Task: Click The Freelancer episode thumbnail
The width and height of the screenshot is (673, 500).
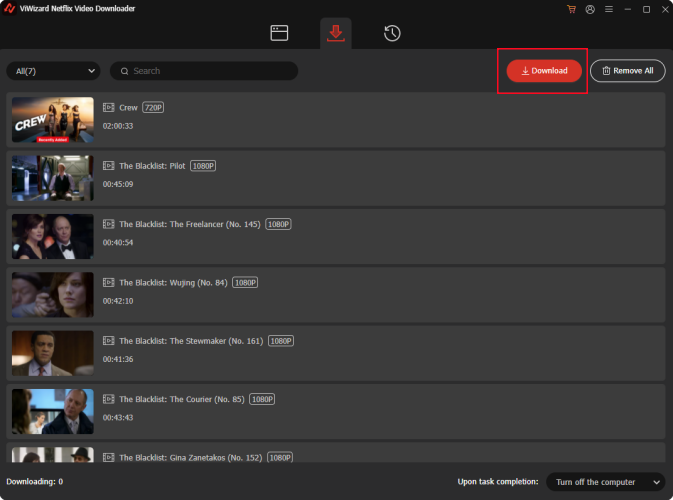Action: coord(53,236)
